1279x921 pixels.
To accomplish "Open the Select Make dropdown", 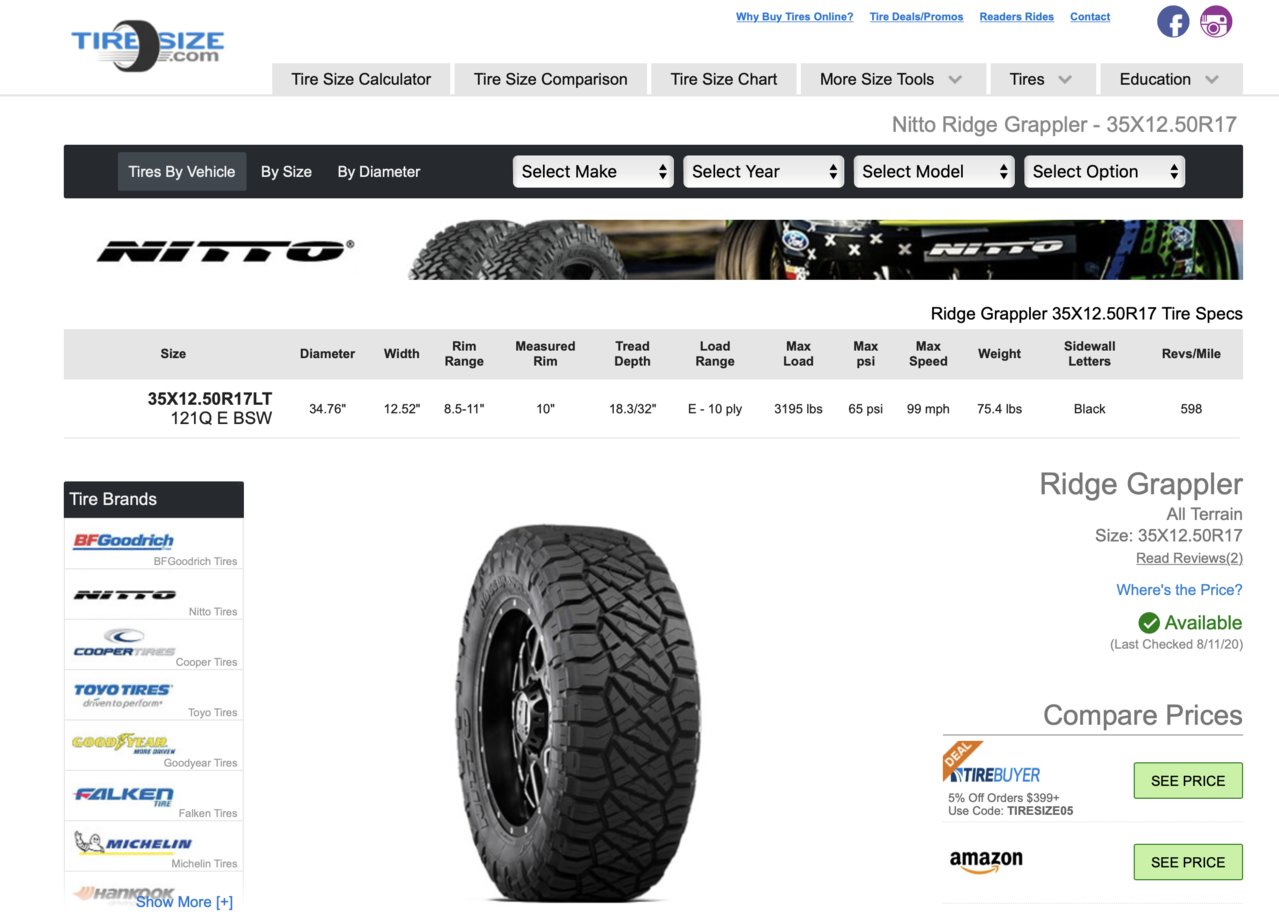I will [593, 171].
